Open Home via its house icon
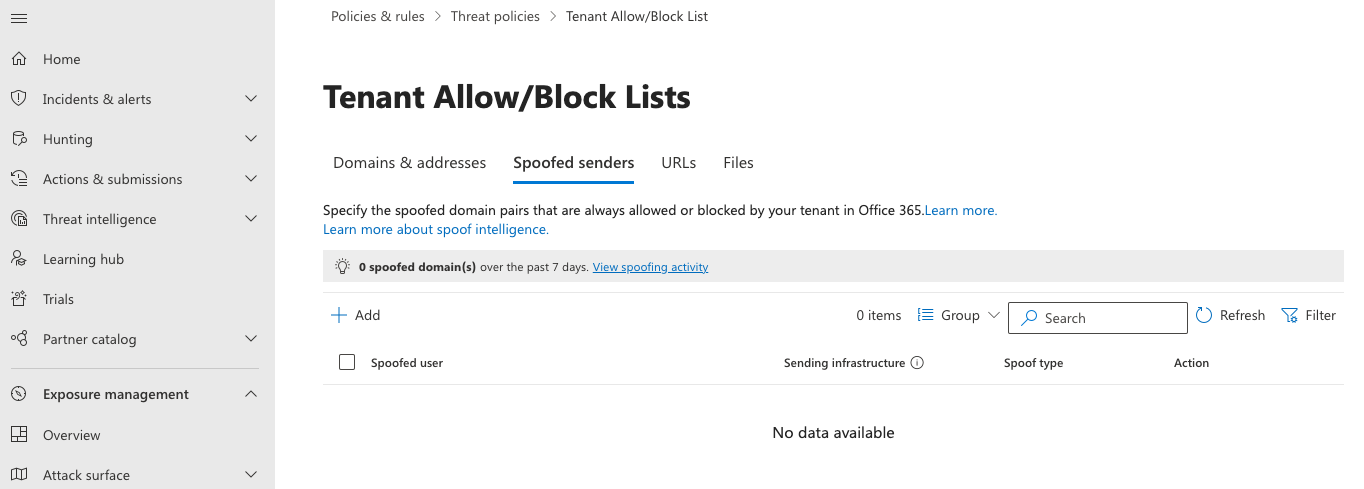 pos(18,59)
